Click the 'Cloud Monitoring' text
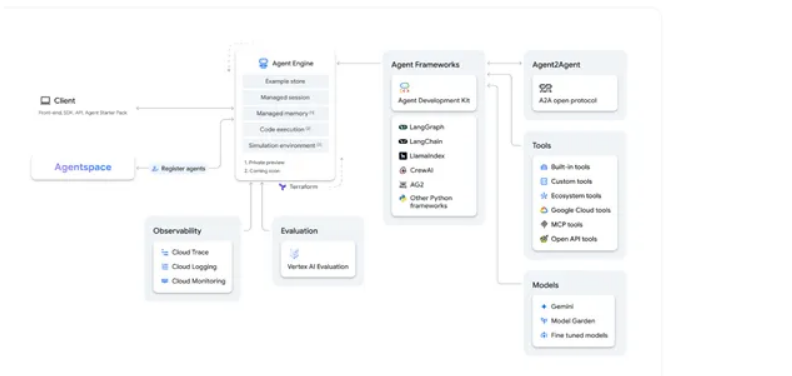Image resolution: width=792 pixels, height=376 pixels. (x=199, y=281)
